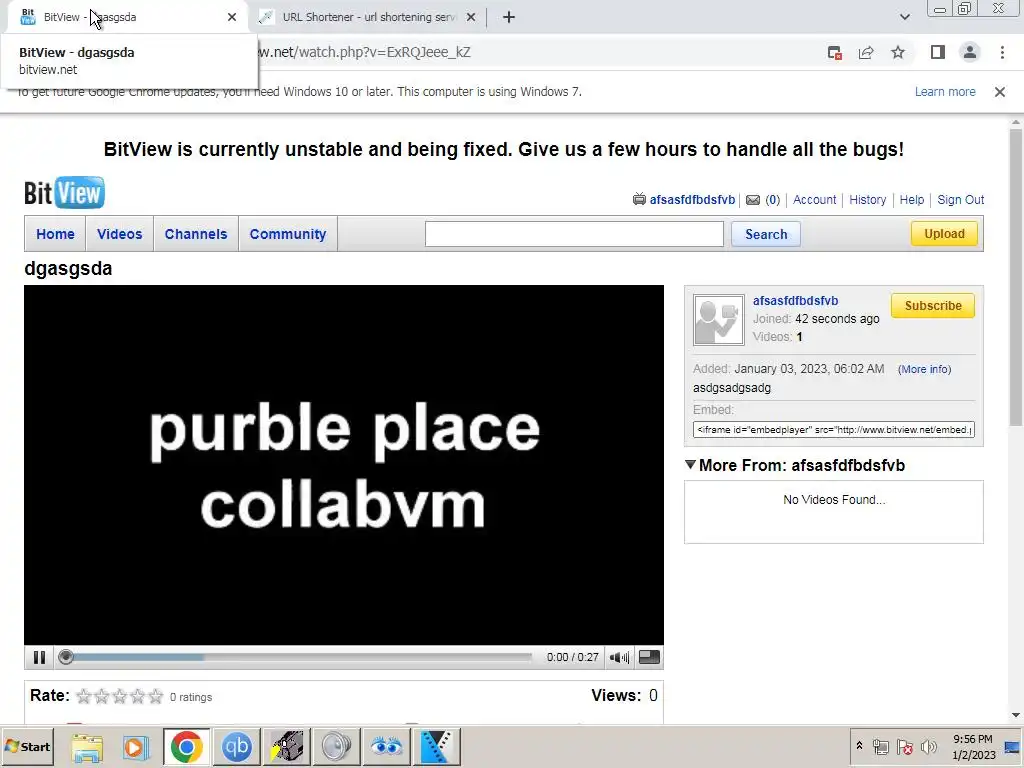
Task: Show hidden system tray icons
Action: pyautogui.click(x=859, y=746)
